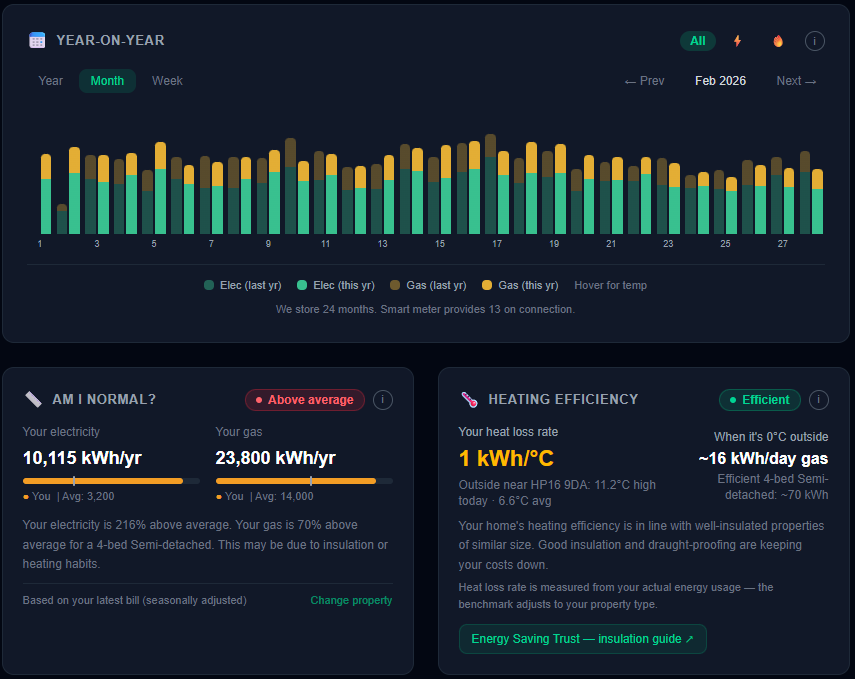This screenshot has height=679, width=855.
Task: Filter chart by electricity lightning icon
Action: 738,41
